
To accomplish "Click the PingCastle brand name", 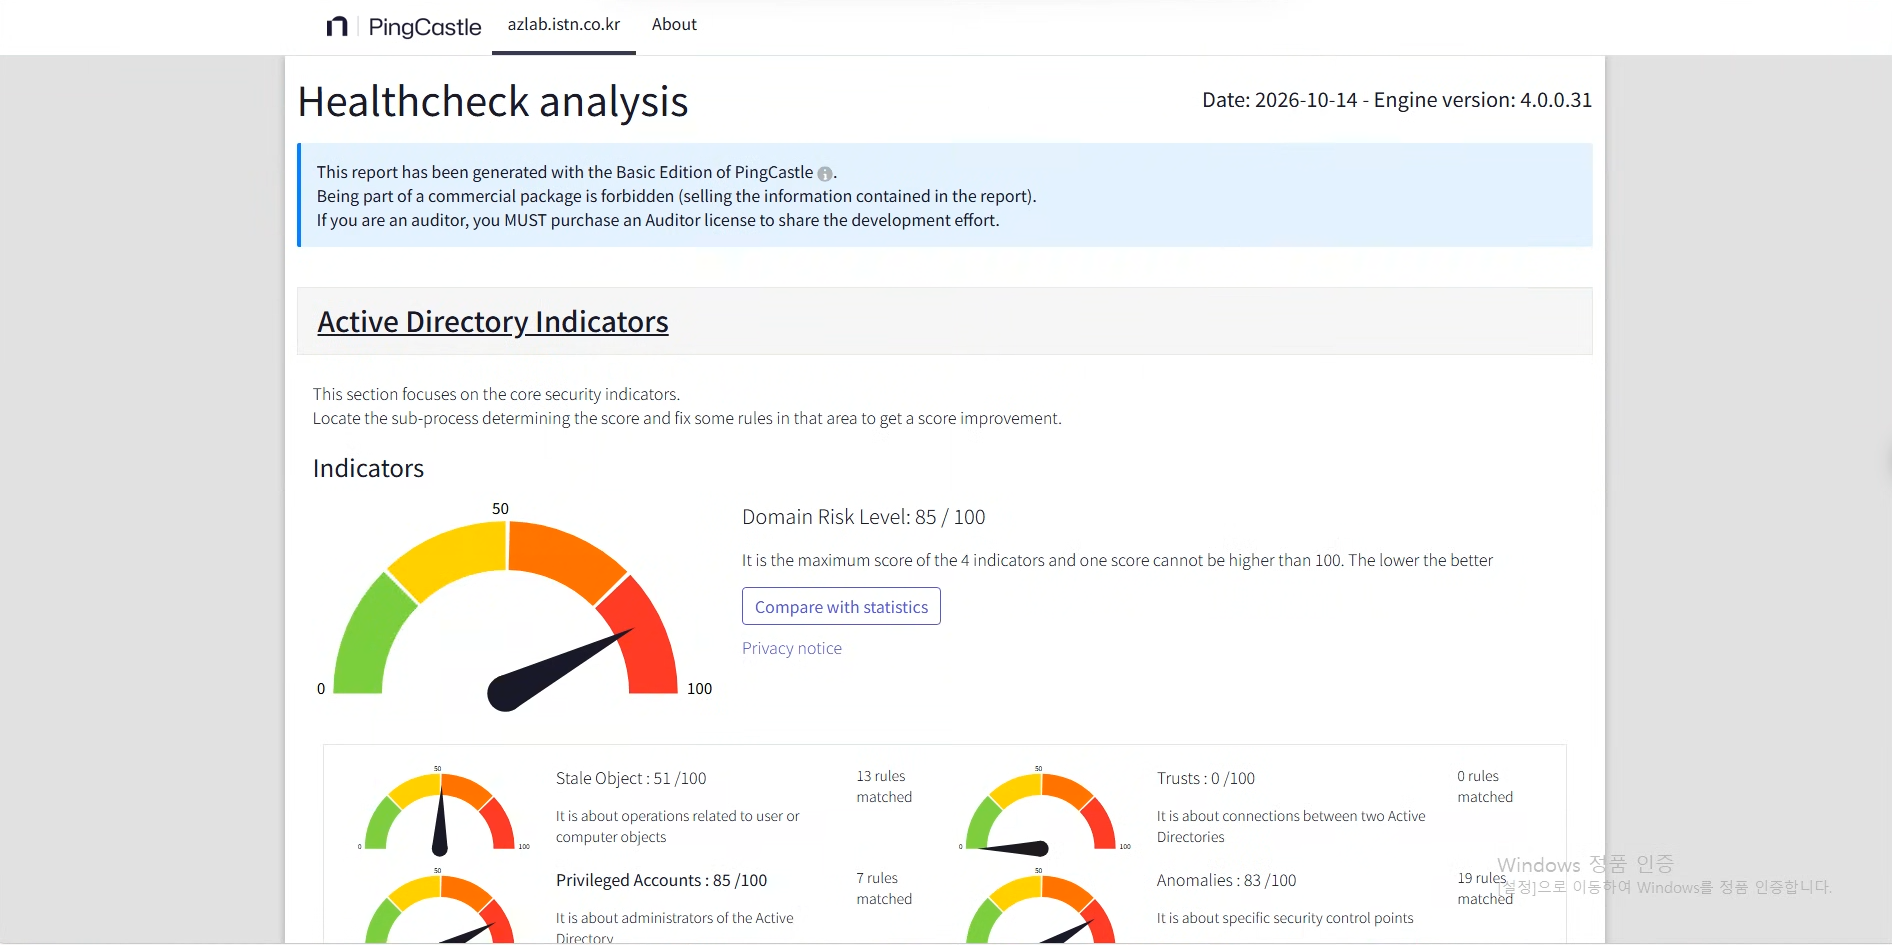I will pyautogui.click(x=425, y=27).
